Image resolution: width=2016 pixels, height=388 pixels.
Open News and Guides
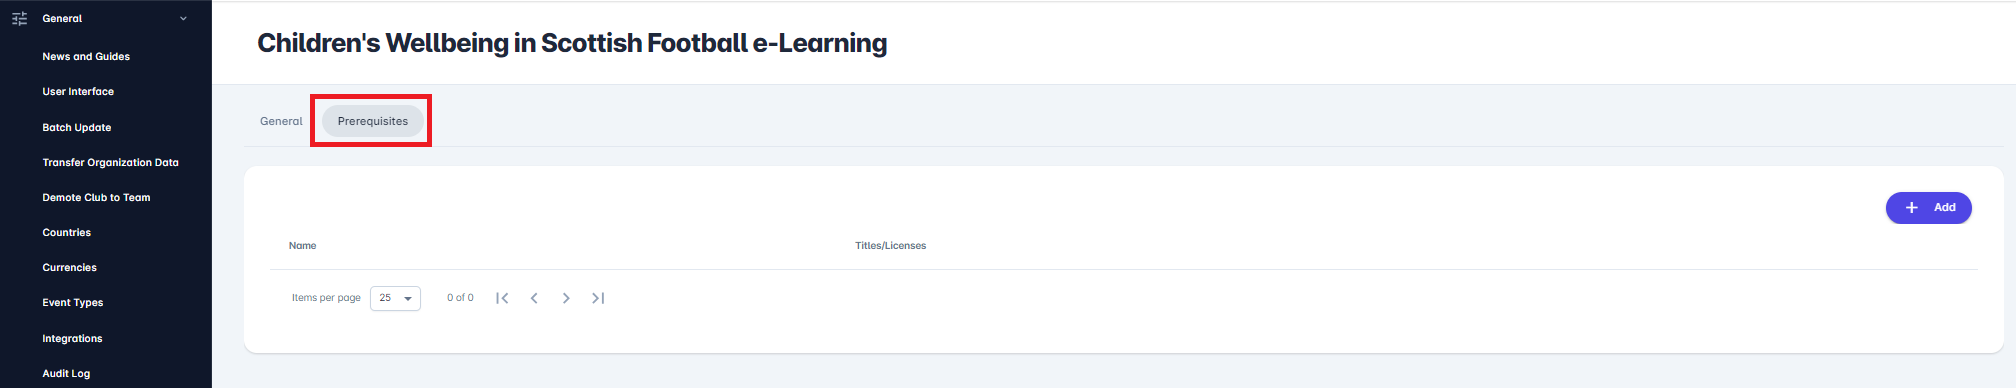tap(86, 56)
